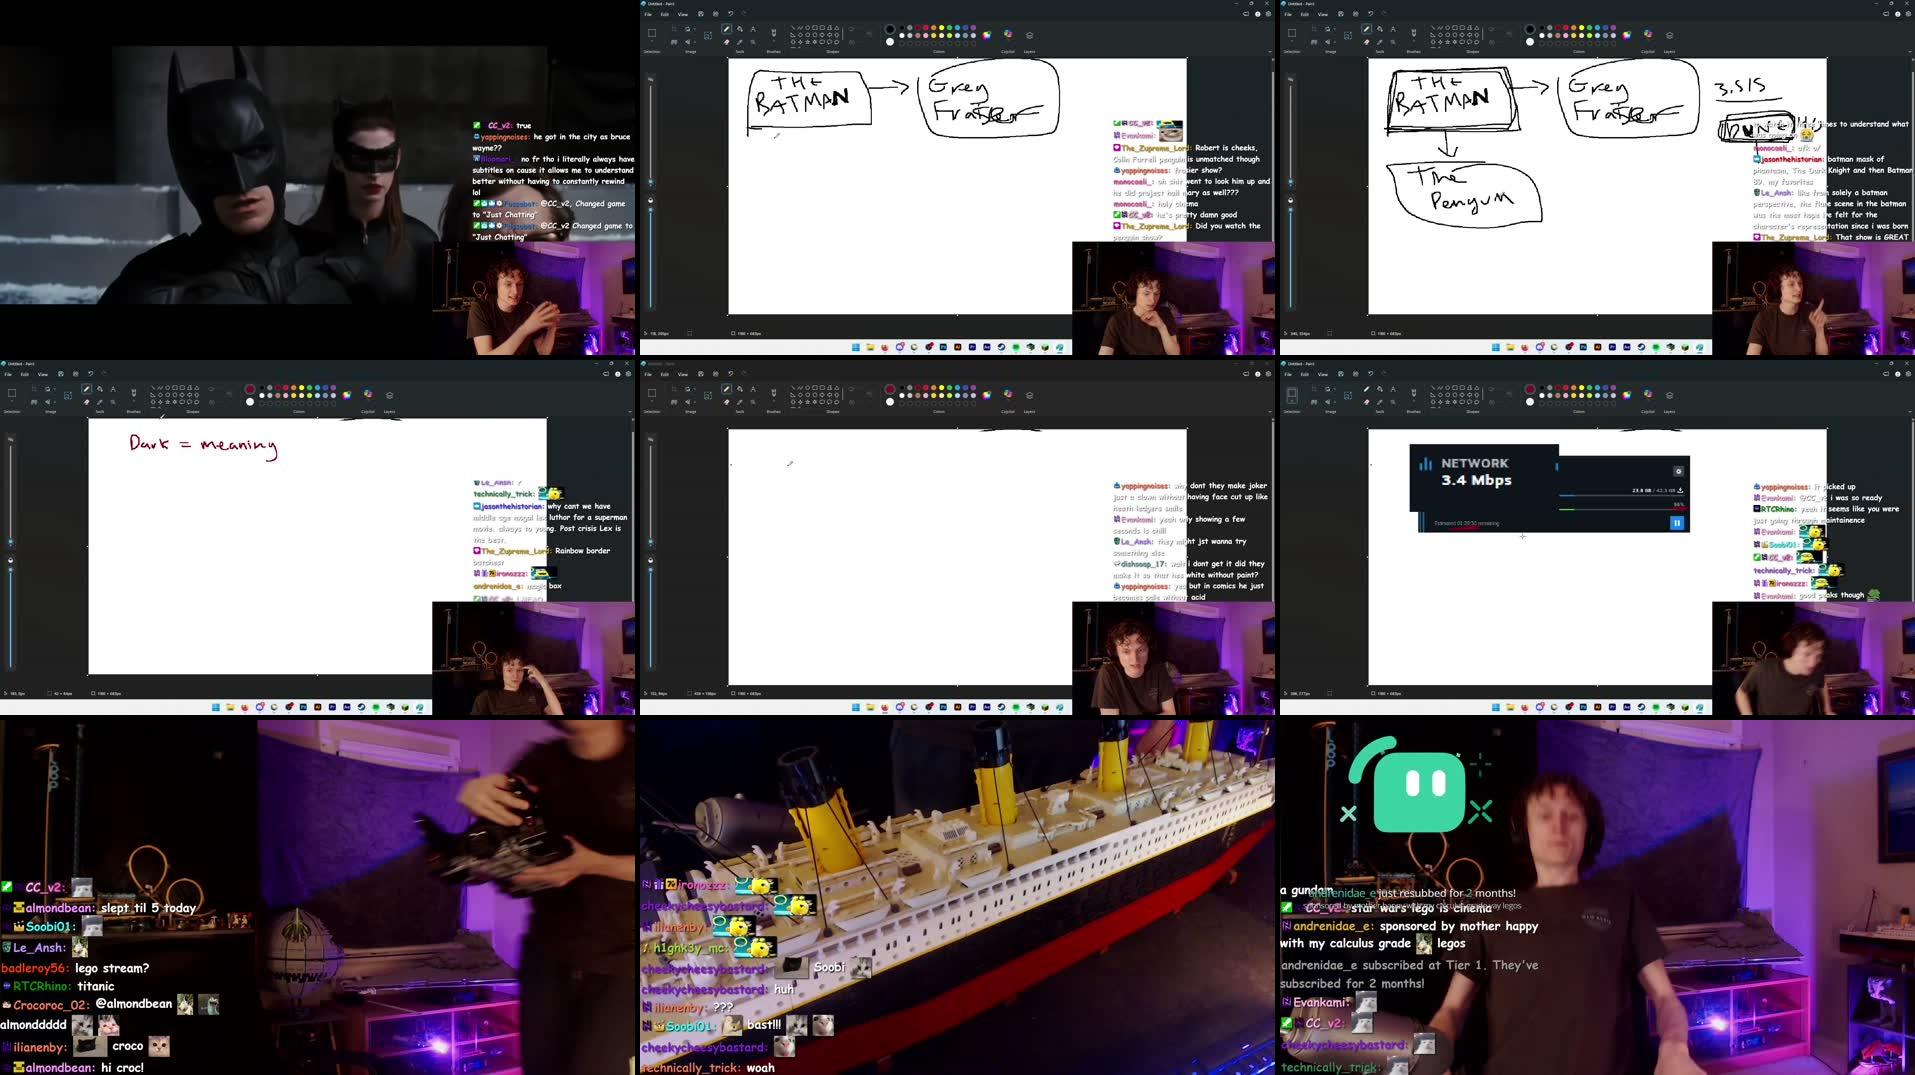Pick Color picker tool in 'Dark = meaning' Paint window

pos(100,402)
